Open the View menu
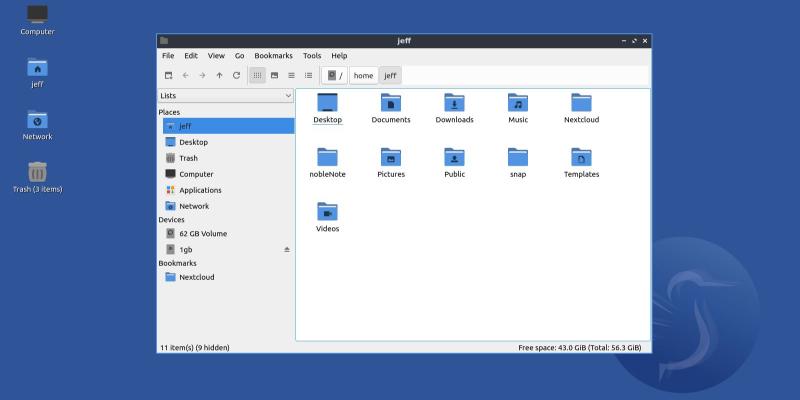This screenshot has width=800, height=400. click(x=216, y=56)
